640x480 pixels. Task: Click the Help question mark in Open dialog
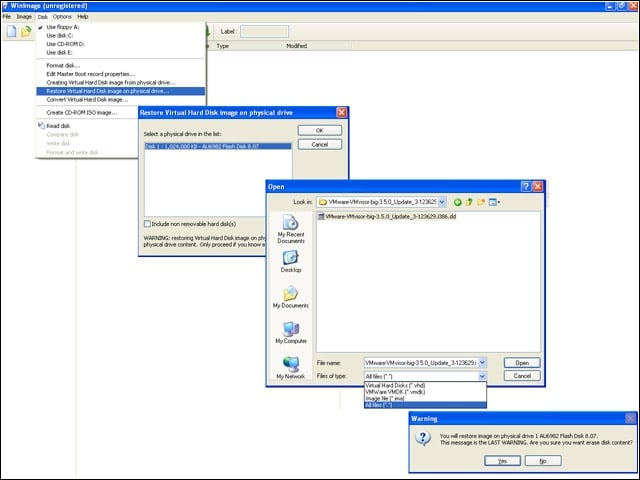click(526, 187)
